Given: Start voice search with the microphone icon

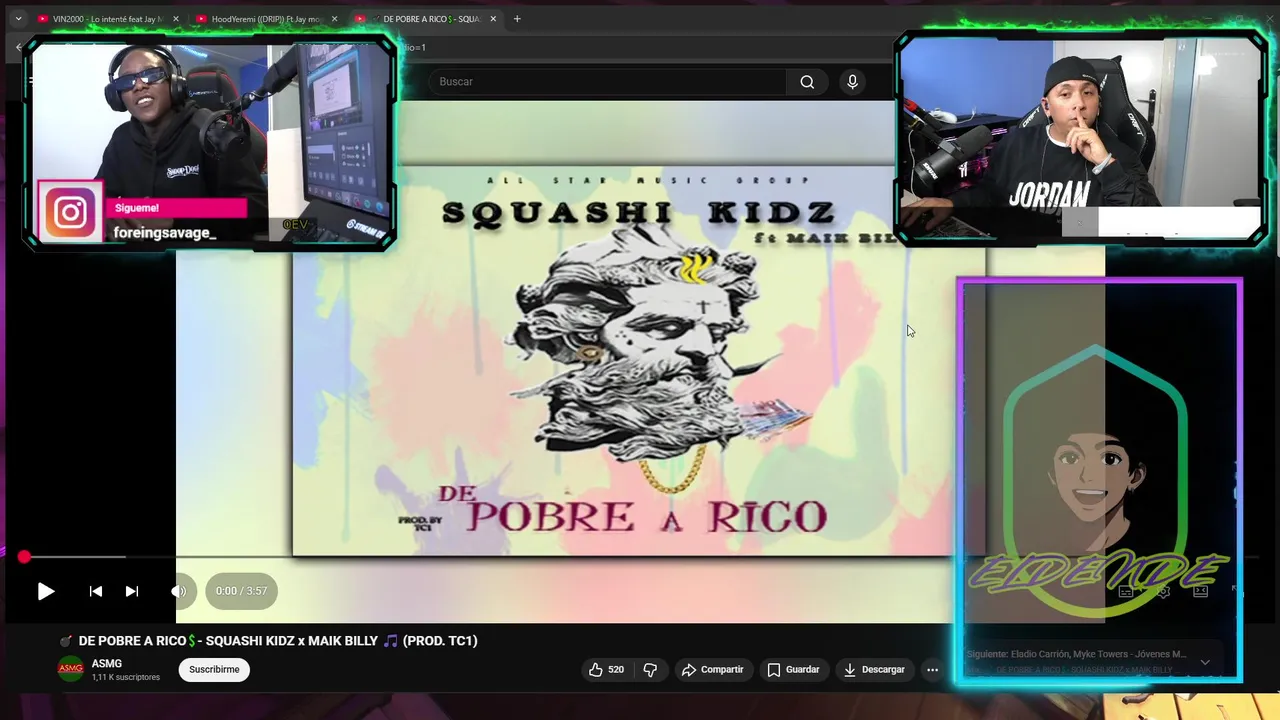Looking at the screenshot, I should 852,82.
